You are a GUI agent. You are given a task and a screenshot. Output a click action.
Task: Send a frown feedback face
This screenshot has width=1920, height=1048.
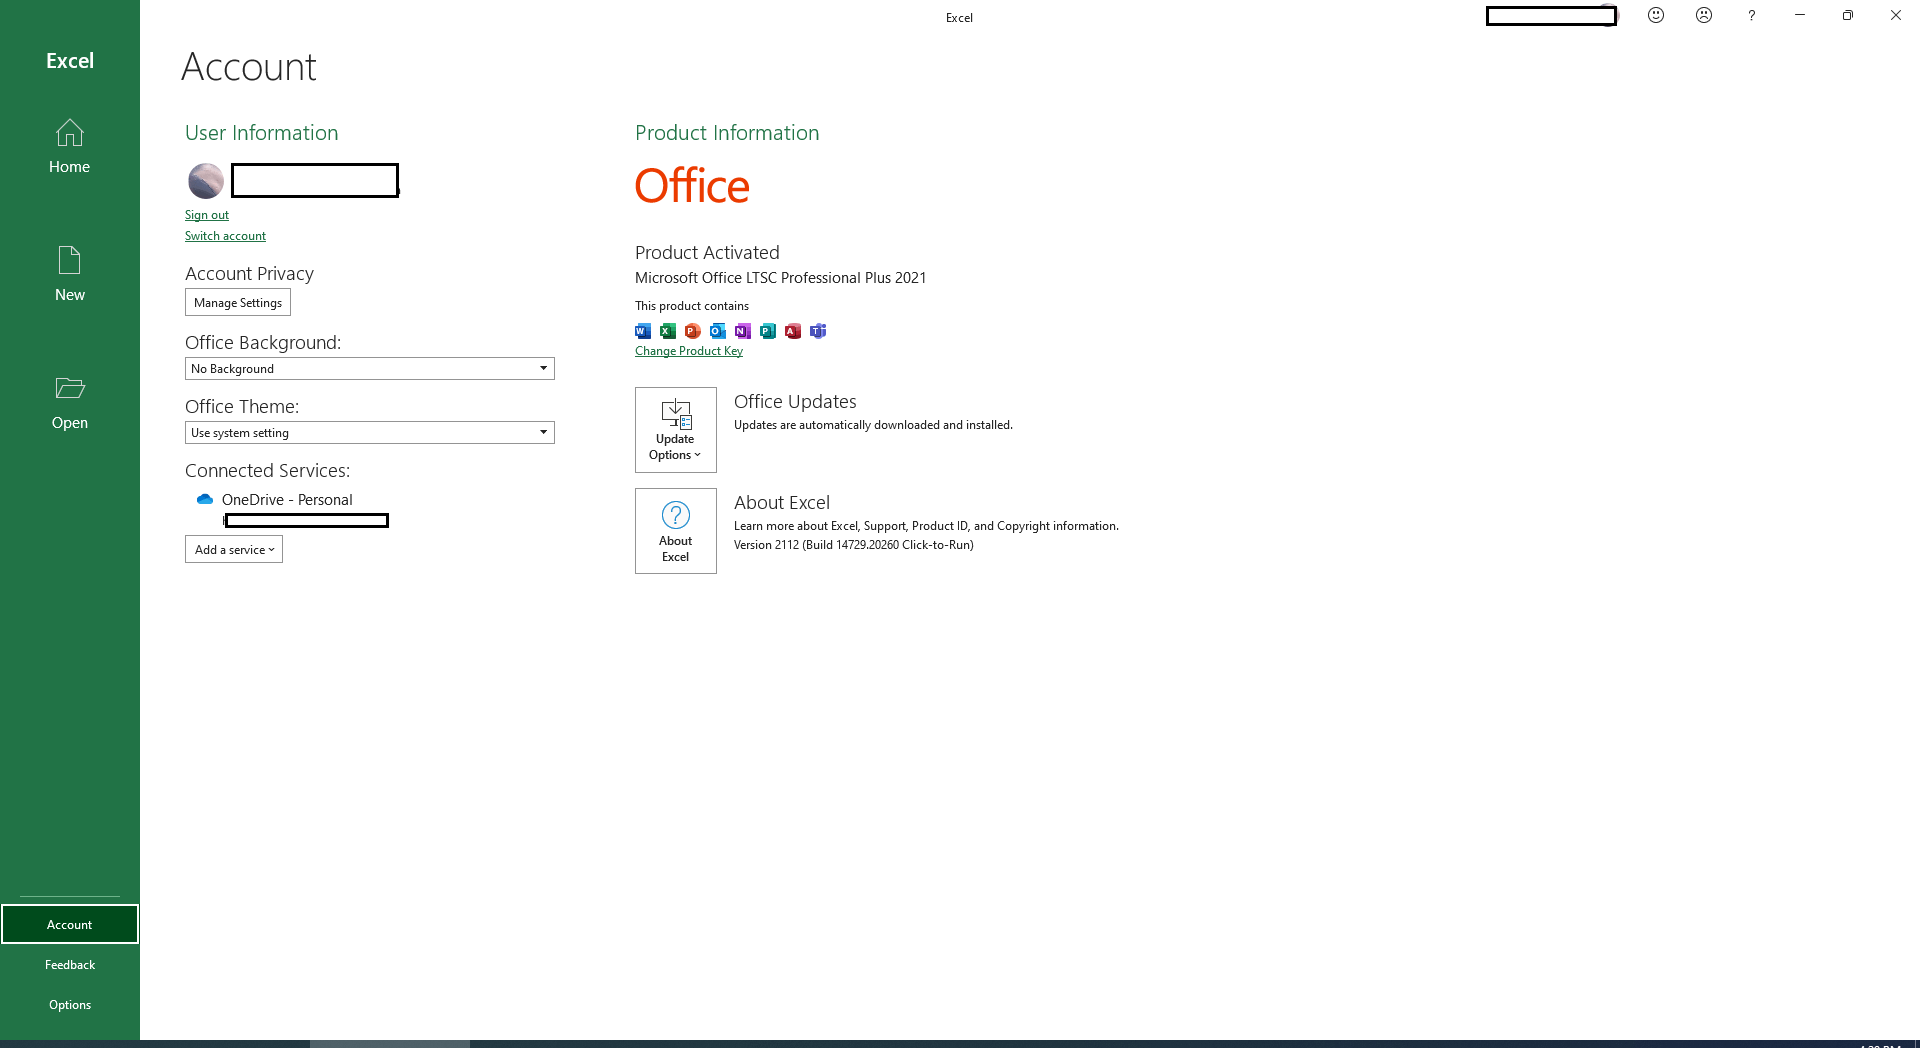pos(1704,15)
